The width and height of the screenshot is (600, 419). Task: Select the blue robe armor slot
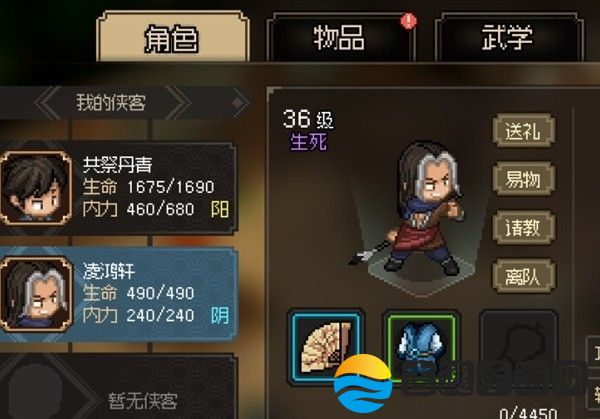click(x=422, y=347)
